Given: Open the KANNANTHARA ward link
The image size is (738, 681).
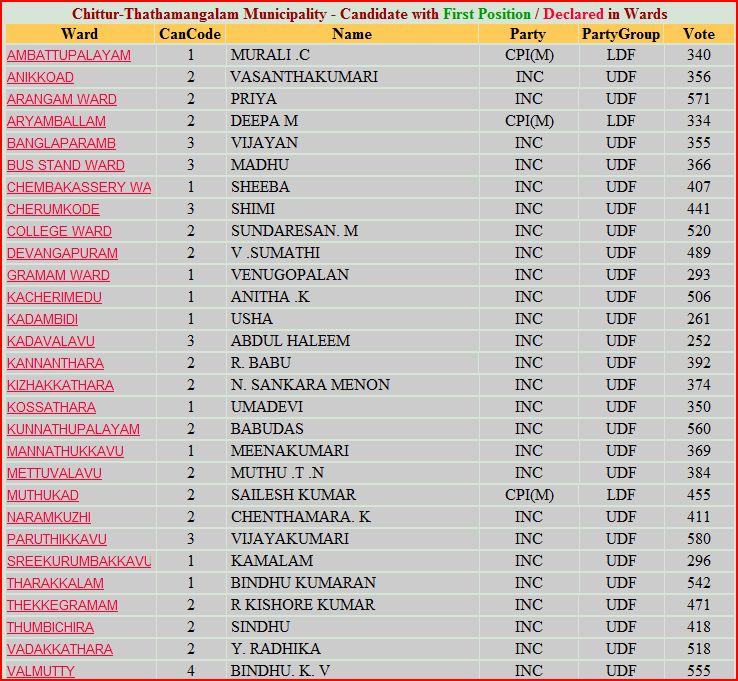Looking at the screenshot, I should [x=55, y=363].
